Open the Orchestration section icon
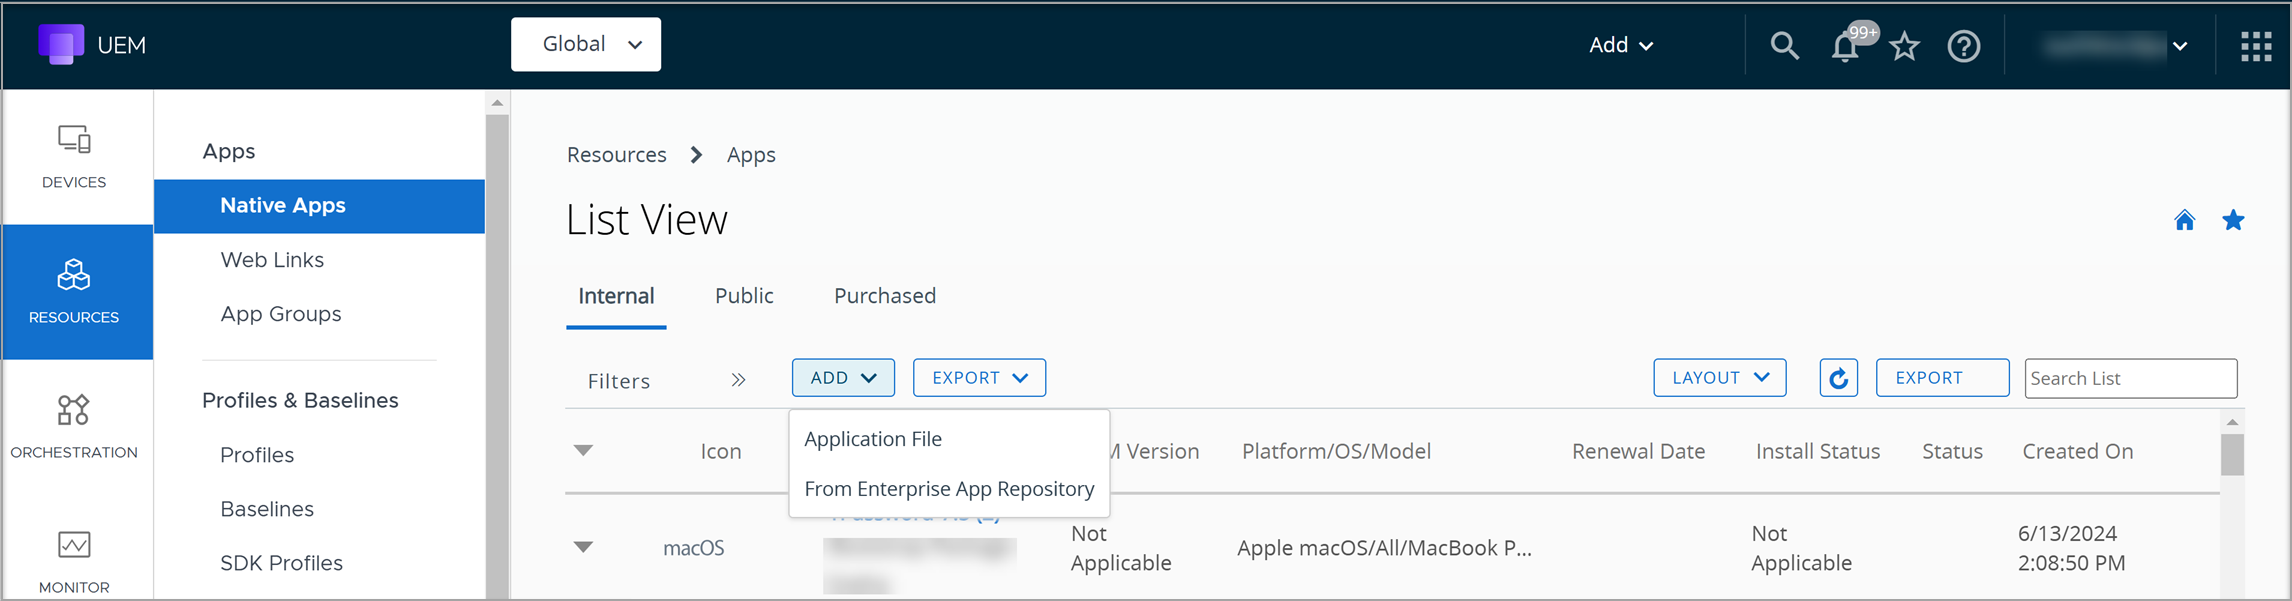2292x601 pixels. click(x=74, y=409)
